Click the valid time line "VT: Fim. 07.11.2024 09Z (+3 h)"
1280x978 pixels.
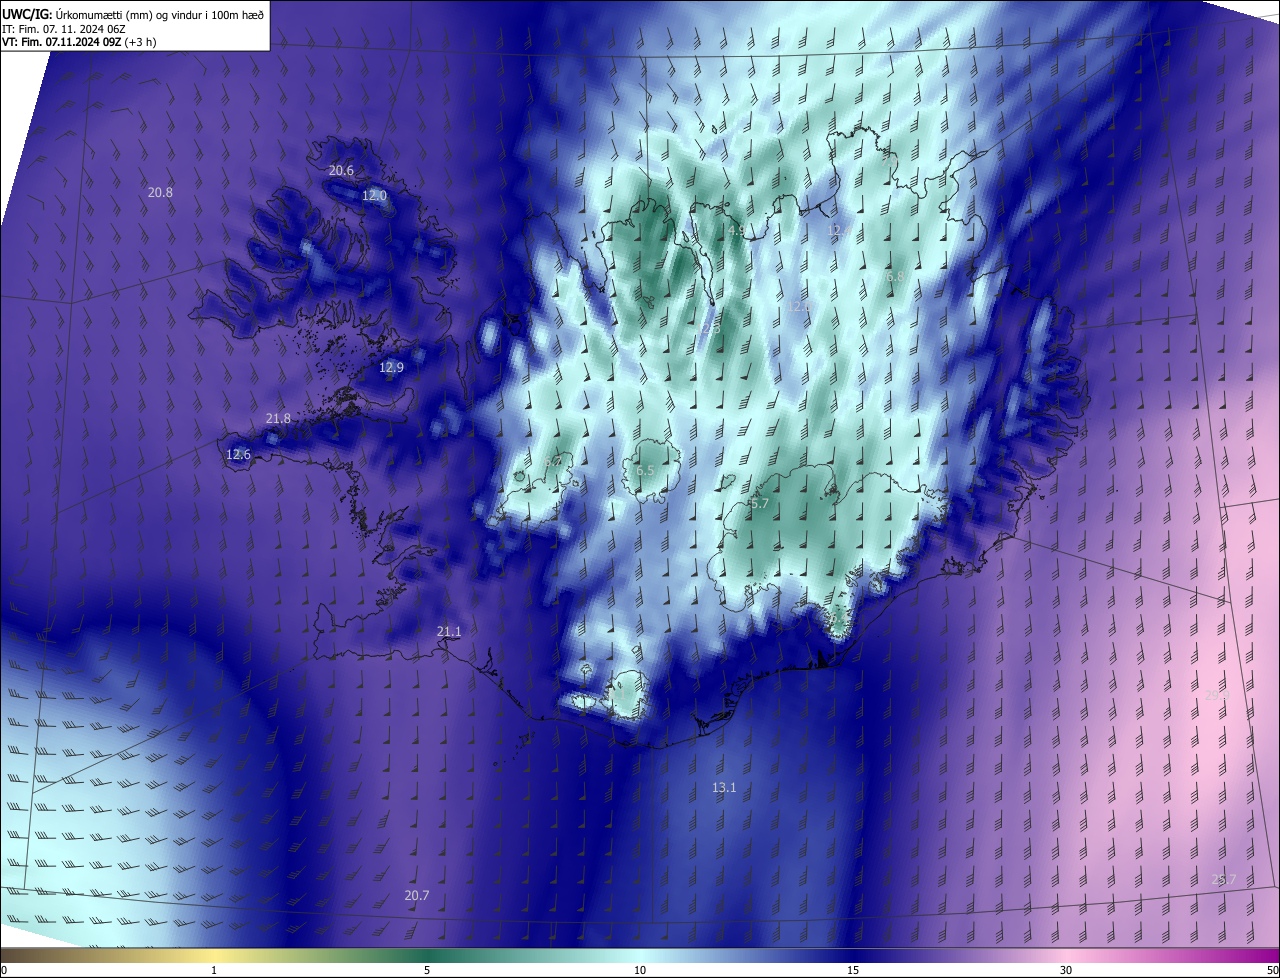click(79, 42)
